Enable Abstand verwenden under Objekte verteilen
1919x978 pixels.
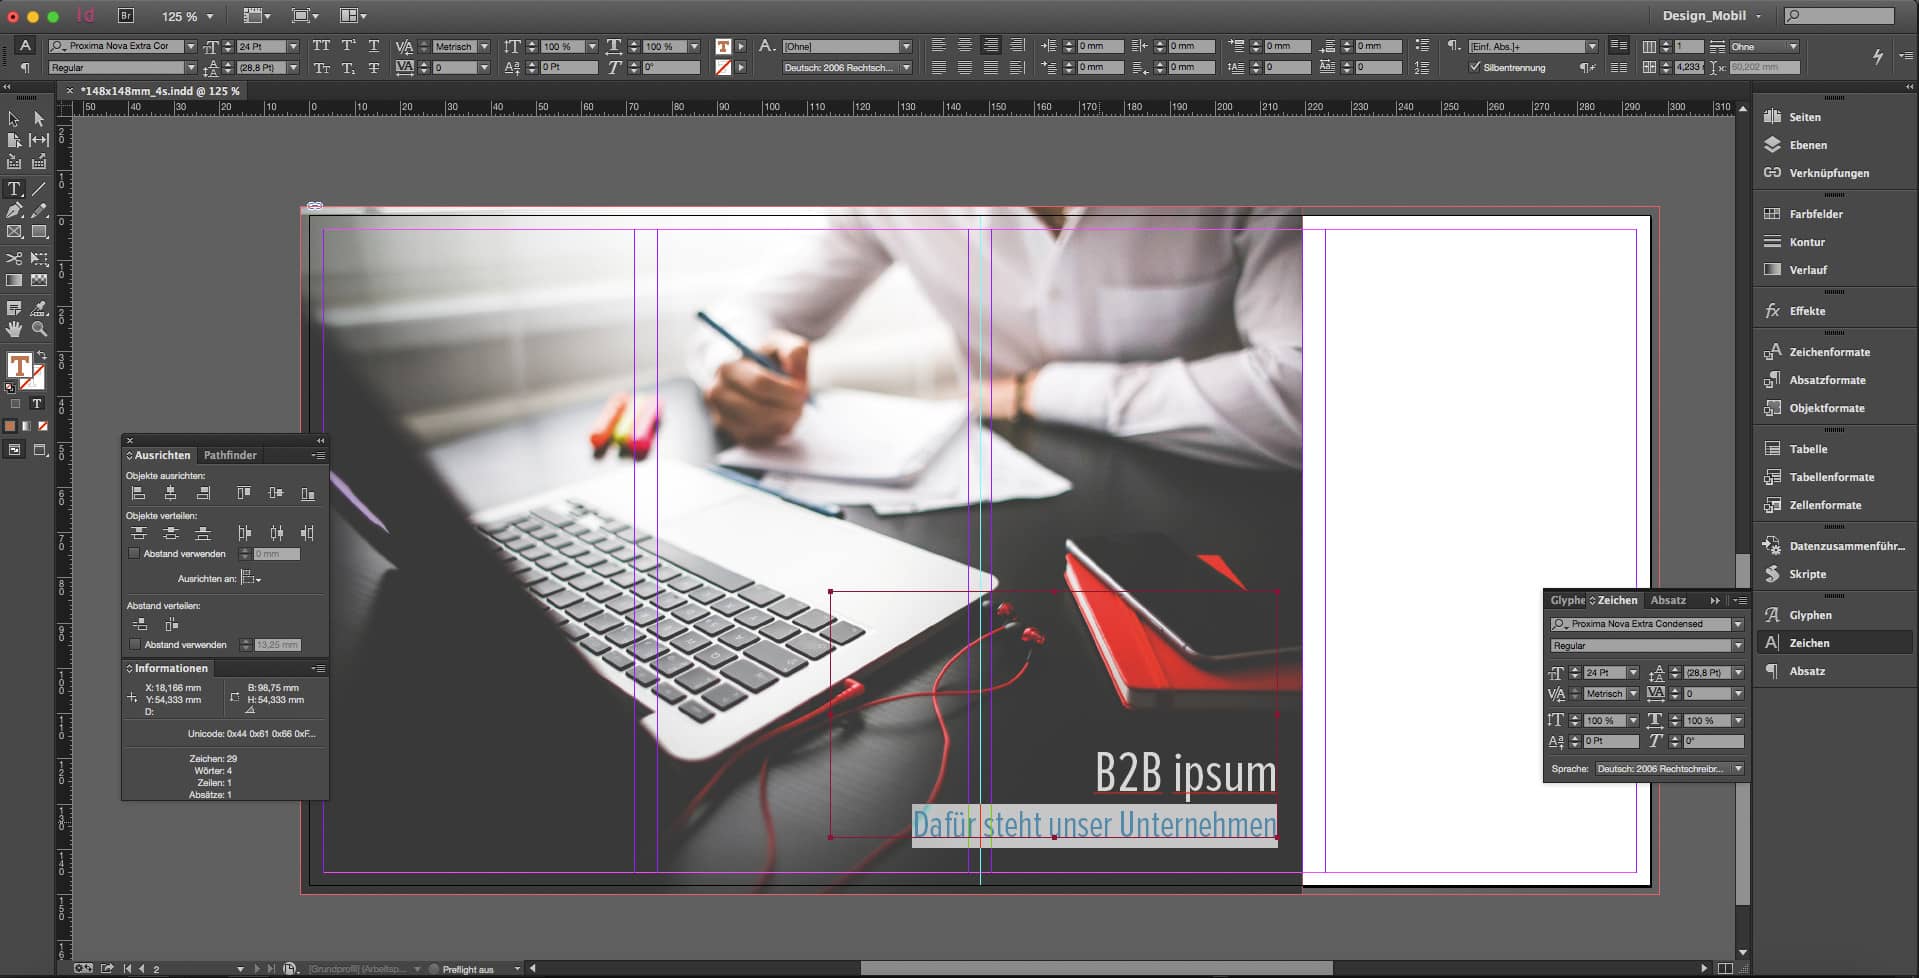[134, 553]
